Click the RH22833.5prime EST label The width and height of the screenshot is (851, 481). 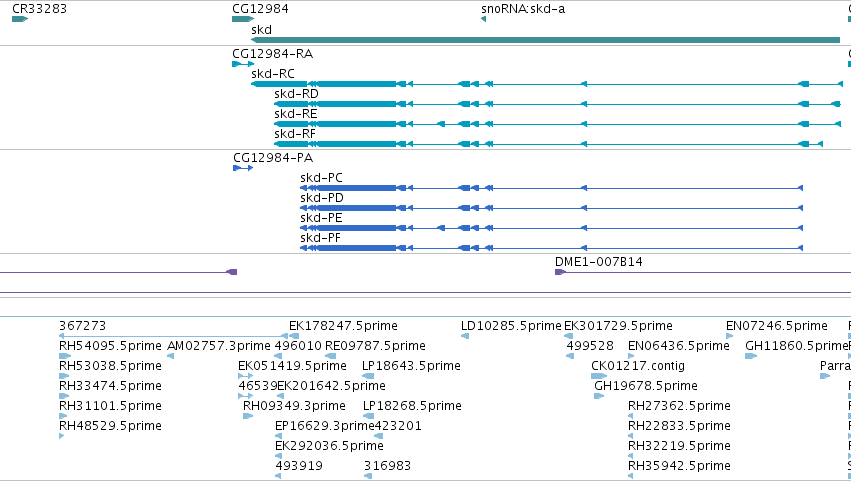(679, 426)
